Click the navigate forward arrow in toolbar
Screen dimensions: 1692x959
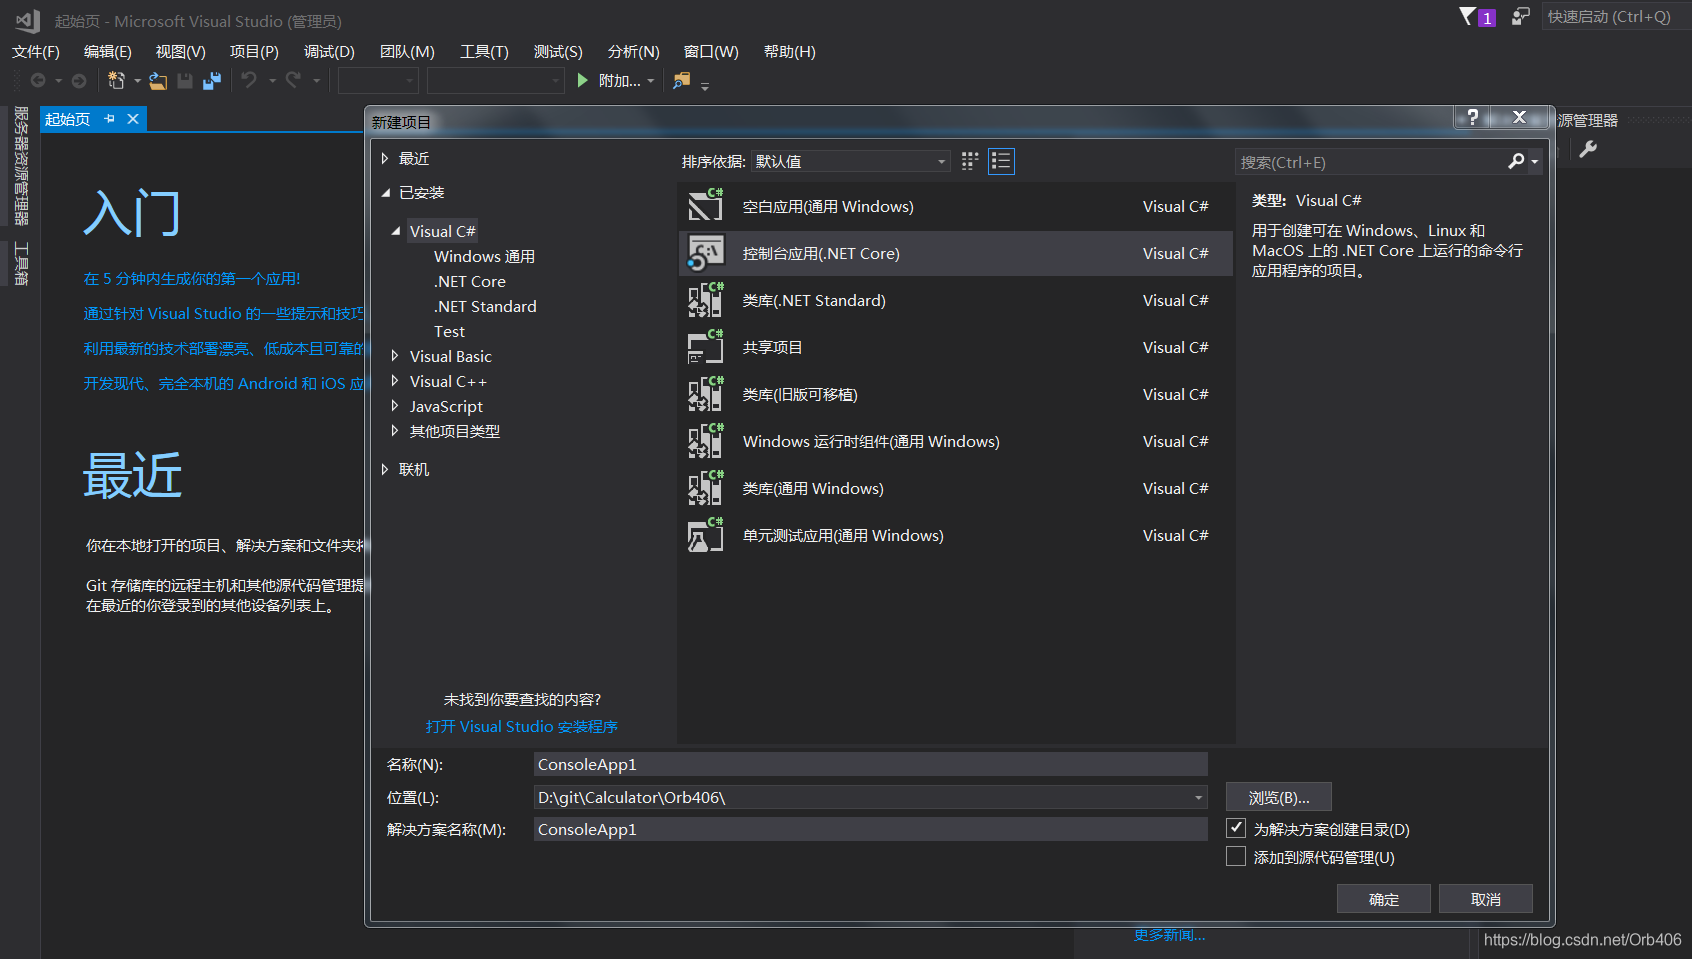(x=79, y=81)
